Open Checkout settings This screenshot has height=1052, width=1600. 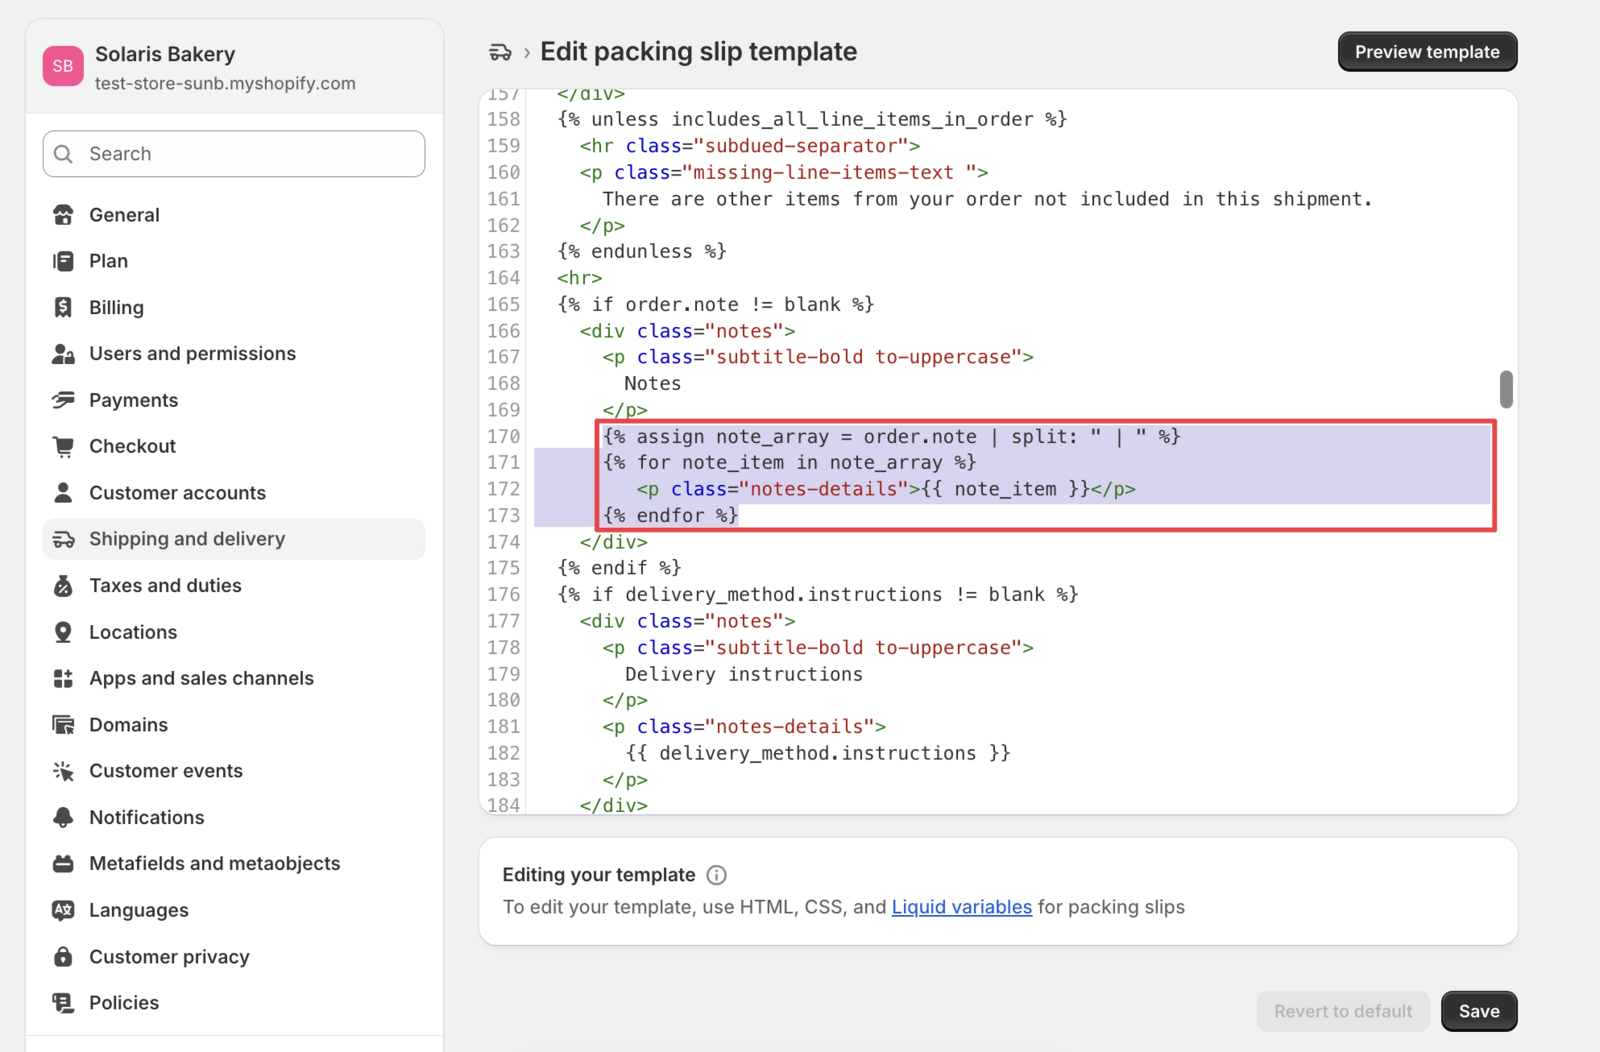point(234,446)
